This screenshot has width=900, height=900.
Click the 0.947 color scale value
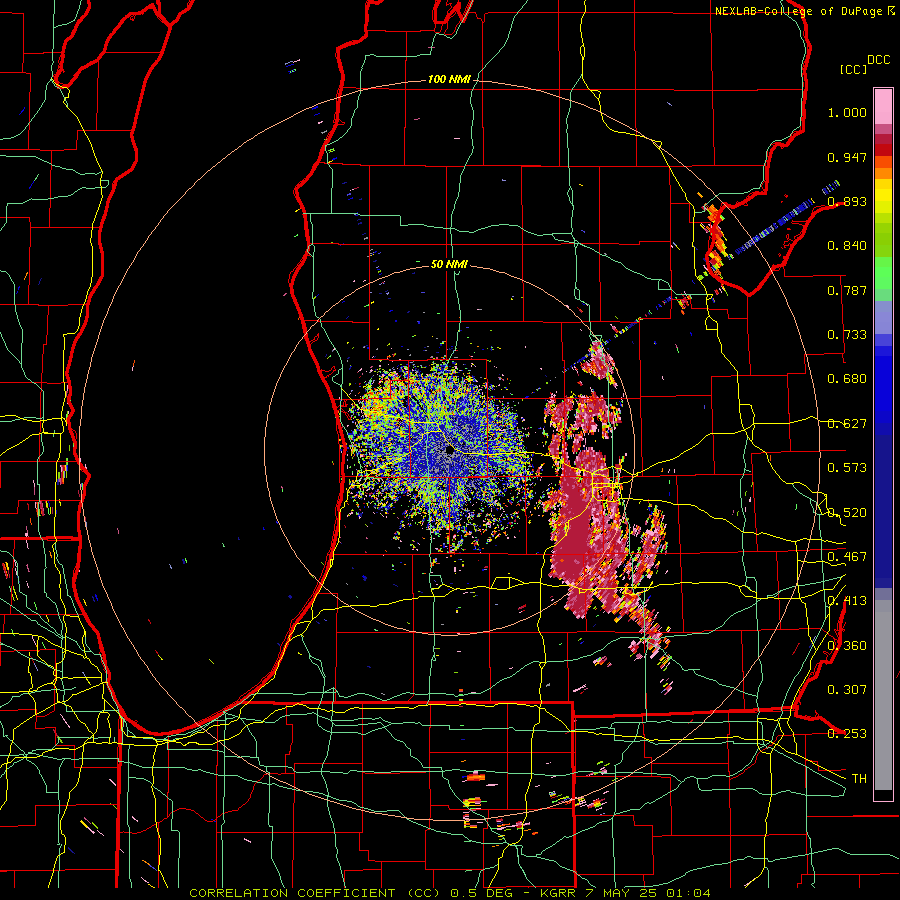pyautogui.click(x=847, y=157)
